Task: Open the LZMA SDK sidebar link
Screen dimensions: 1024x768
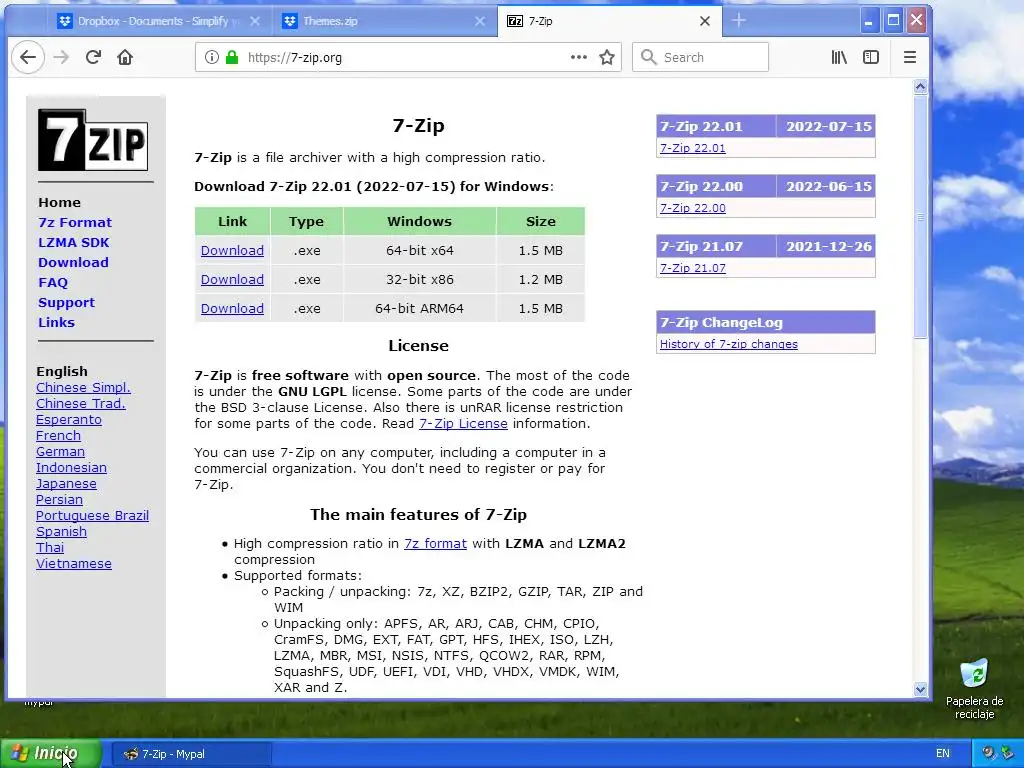Action: [x=74, y=242]
